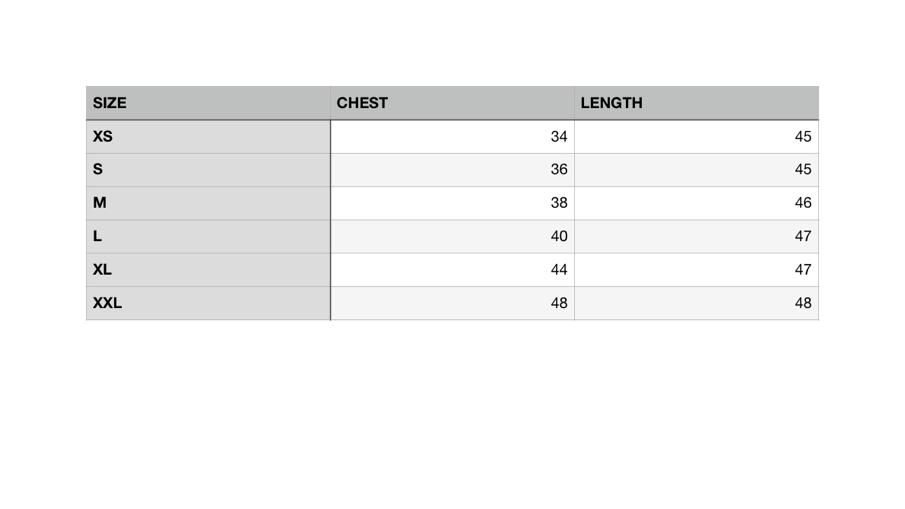Click the XS row header cell
The width and height of the screenshot is (905, 509).
(x=208, y=137)
